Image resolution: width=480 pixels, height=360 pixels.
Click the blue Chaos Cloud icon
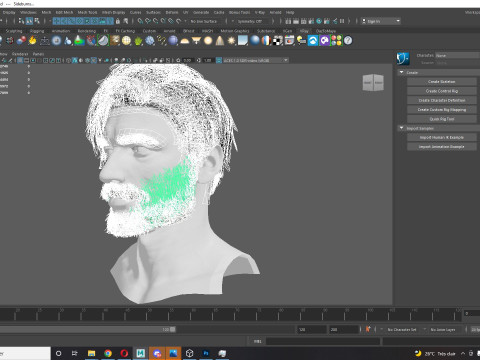pyautogui.click(x=313, y=41)
